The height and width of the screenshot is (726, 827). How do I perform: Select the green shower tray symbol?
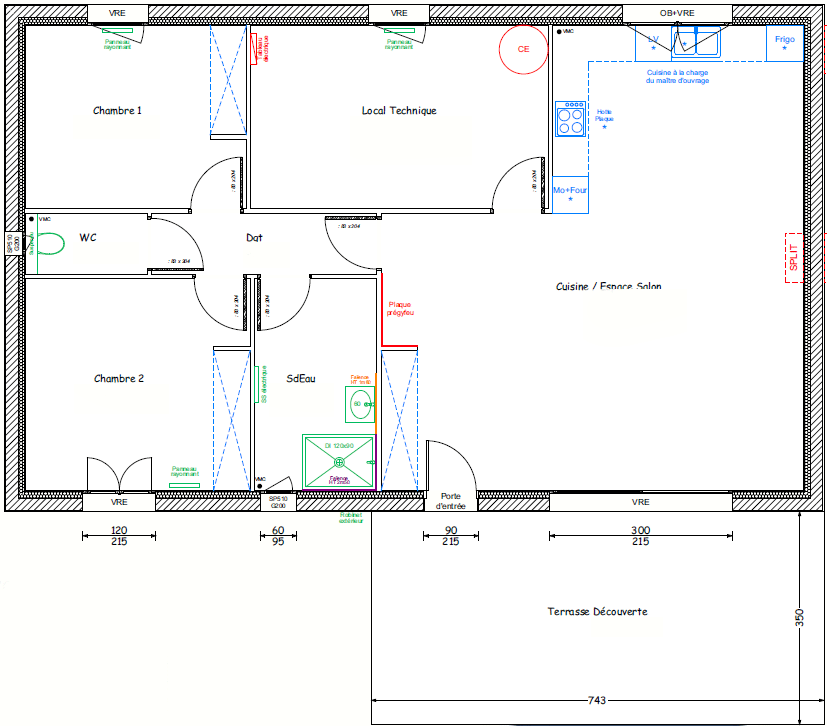pyautogui.click(x=339, y=462)
